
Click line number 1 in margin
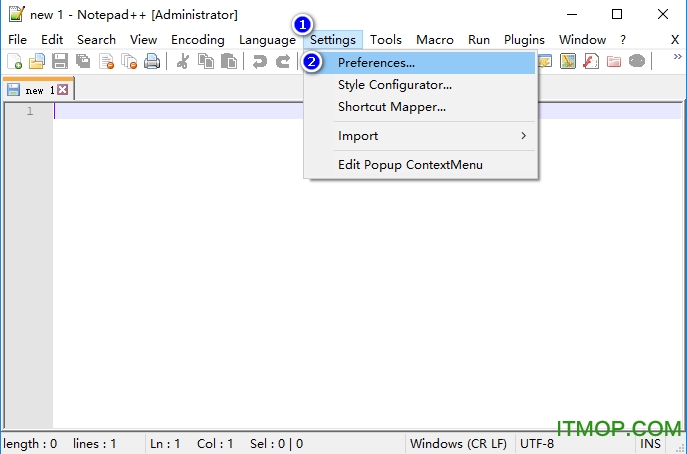(30, 111)
